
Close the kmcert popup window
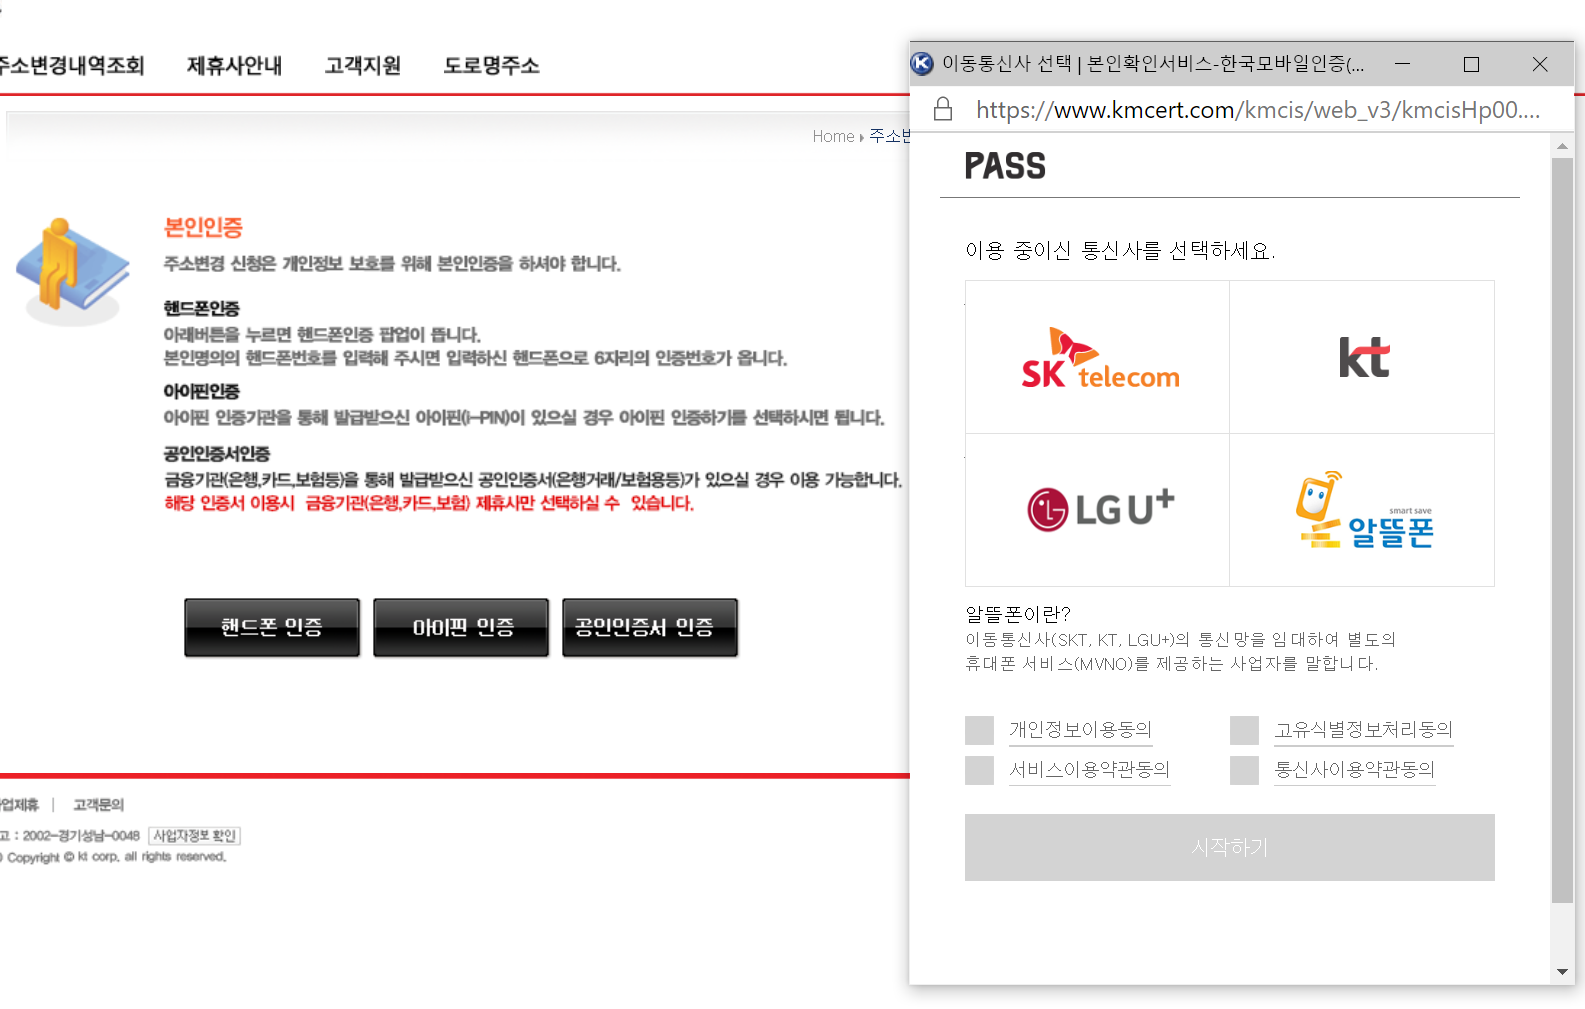(x=1540, y=64)
